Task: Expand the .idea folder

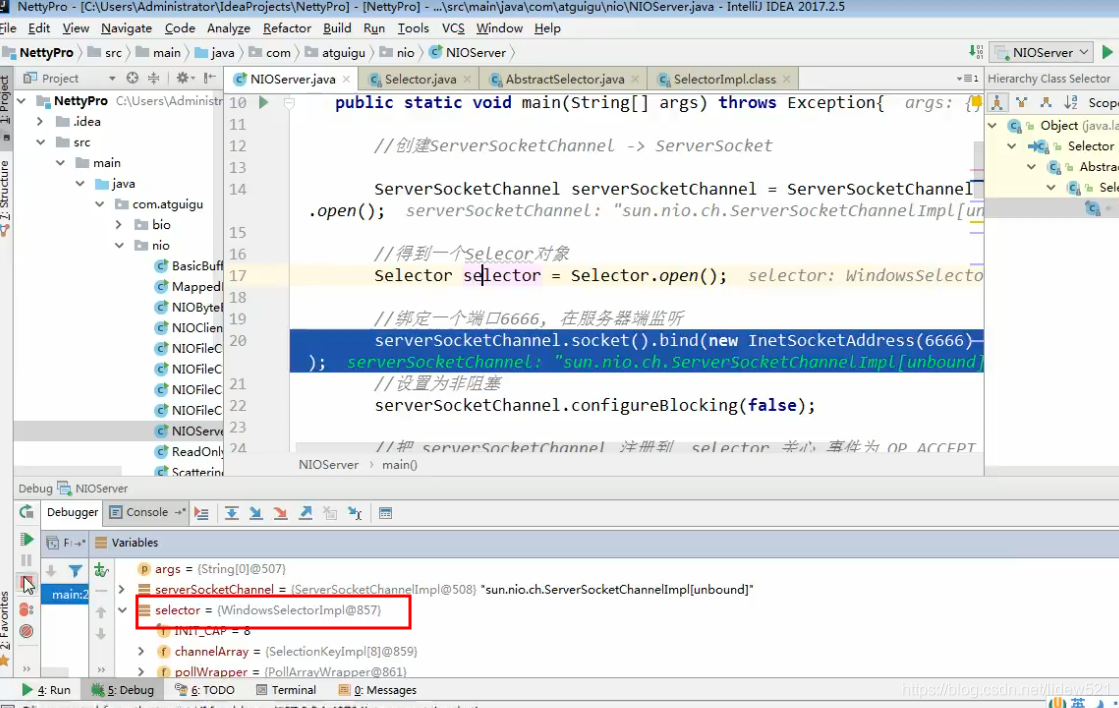Action: pyautogui.click(x=40, y=122)
